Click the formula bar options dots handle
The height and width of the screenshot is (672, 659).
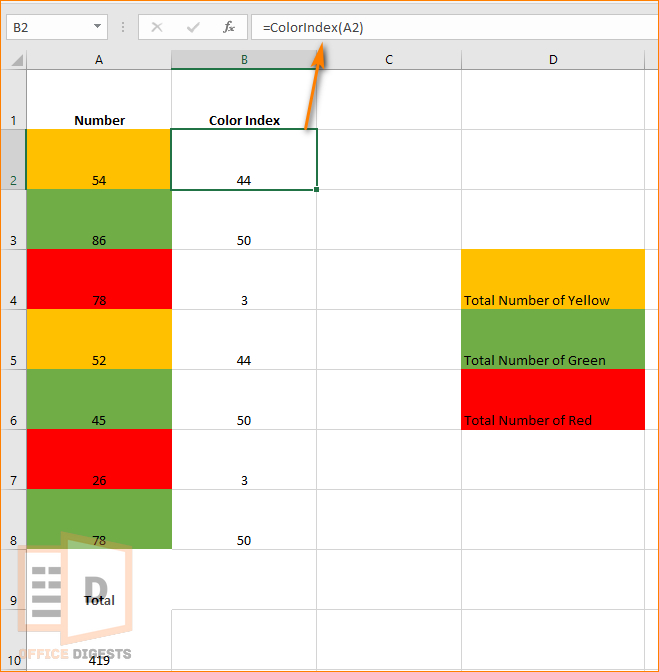tap(123, 27)
